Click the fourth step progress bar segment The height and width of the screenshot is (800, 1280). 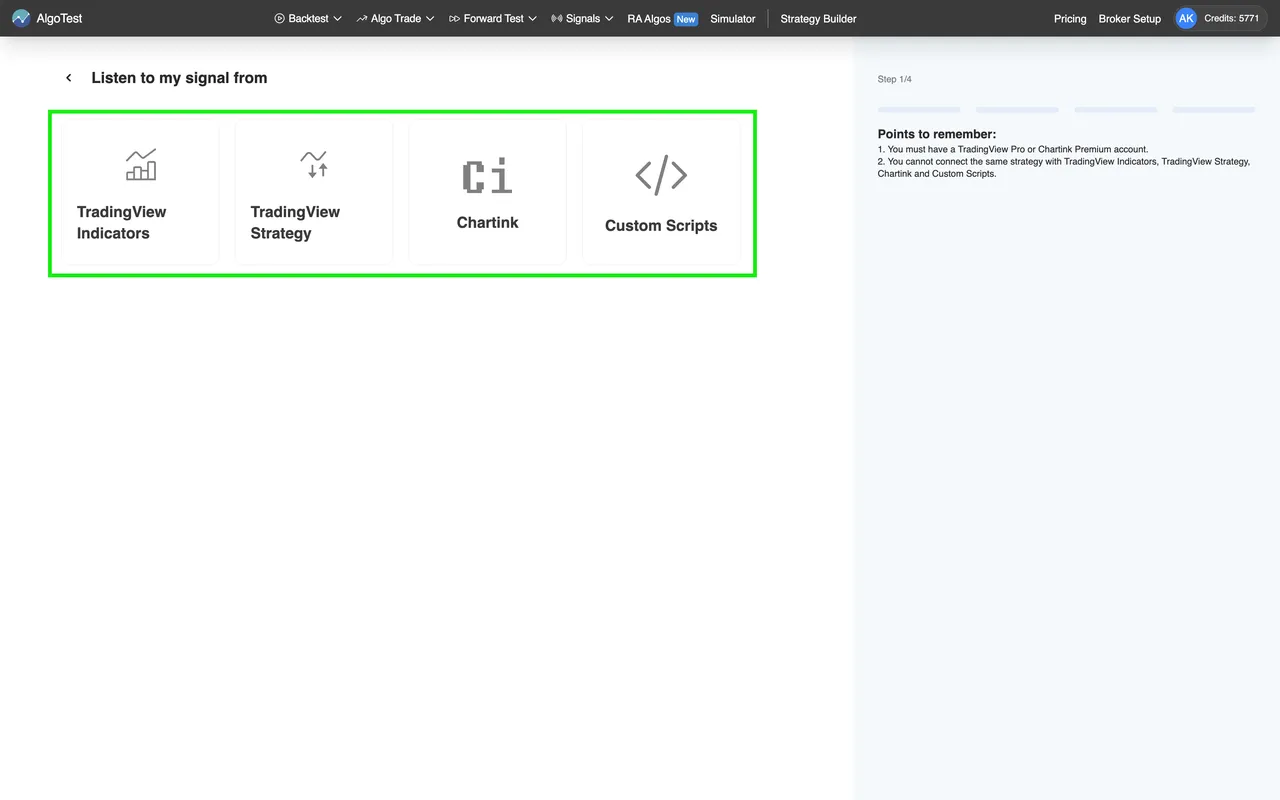[1214, 109]
